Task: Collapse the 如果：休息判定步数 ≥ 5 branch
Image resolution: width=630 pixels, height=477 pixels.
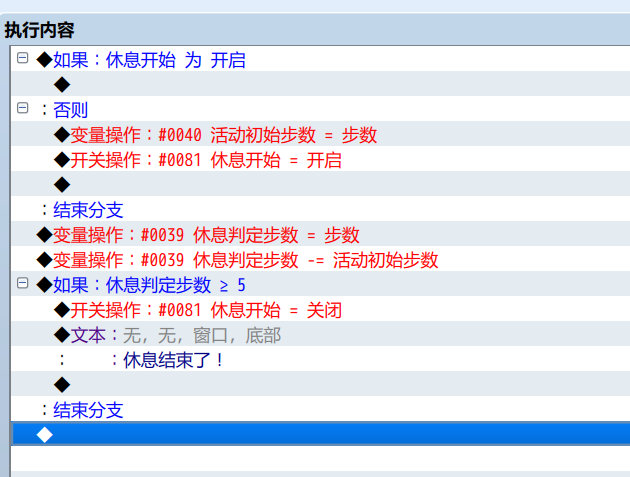Action: [x=22, y=283]
